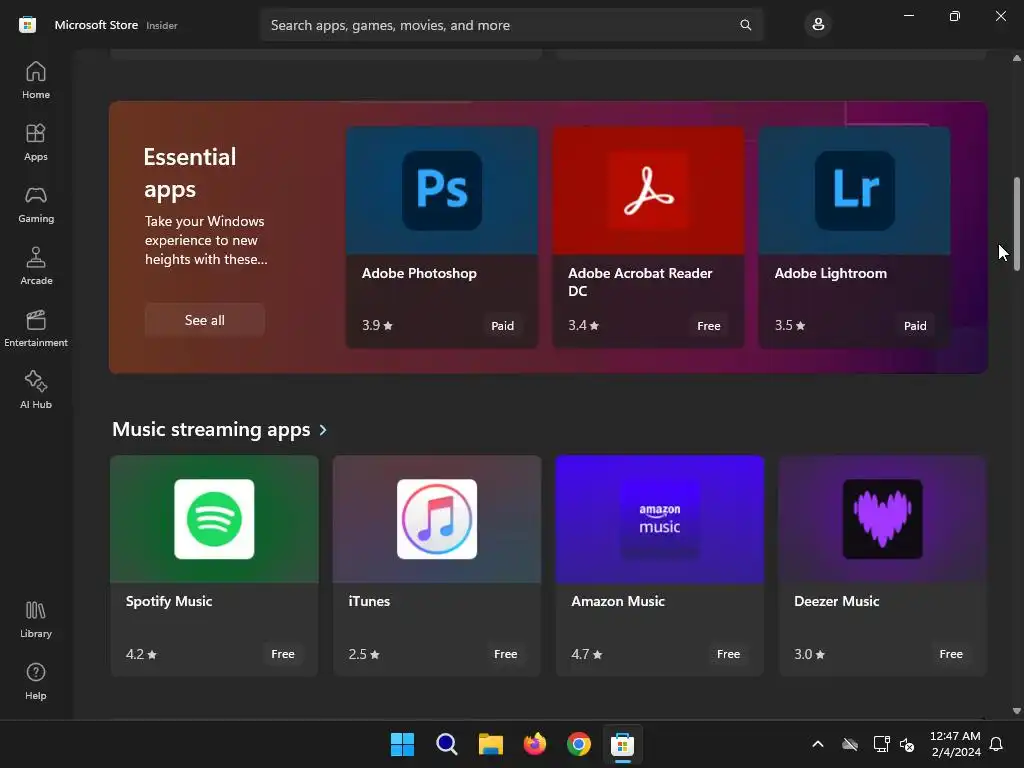
Task: Click the Free label on Spotify Music
Action: pyautogui.click(x=283, y=654)
